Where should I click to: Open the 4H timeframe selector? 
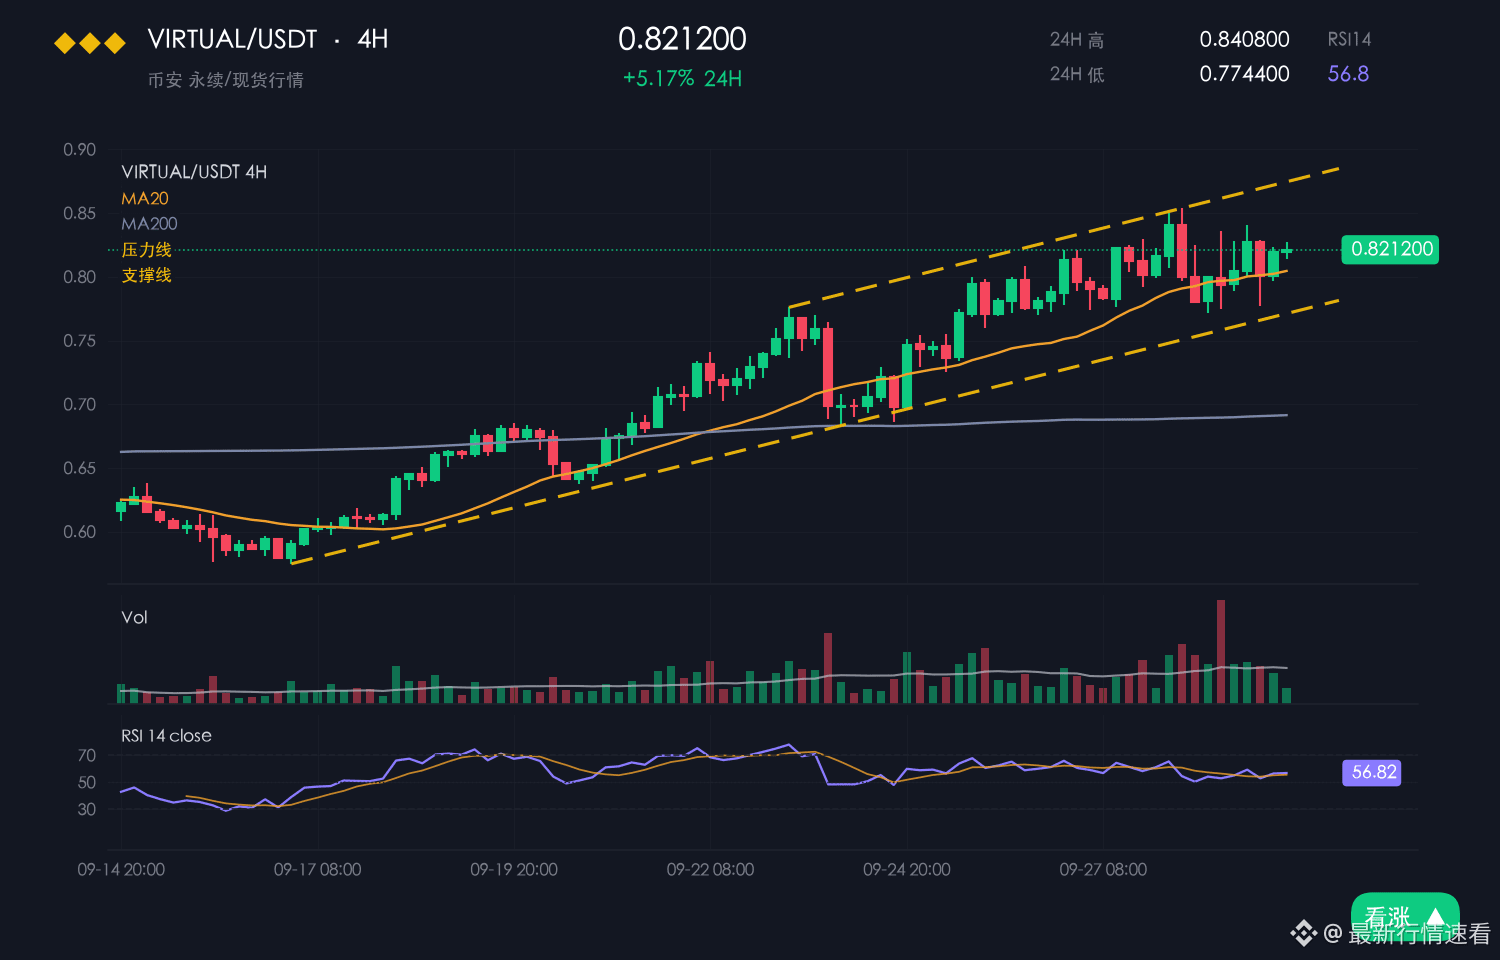click(373, 39)
